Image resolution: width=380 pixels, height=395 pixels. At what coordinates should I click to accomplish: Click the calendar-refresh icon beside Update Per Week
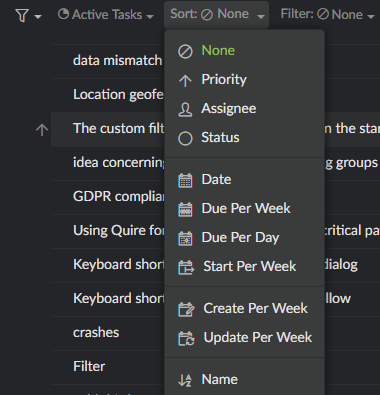point(186,338)
